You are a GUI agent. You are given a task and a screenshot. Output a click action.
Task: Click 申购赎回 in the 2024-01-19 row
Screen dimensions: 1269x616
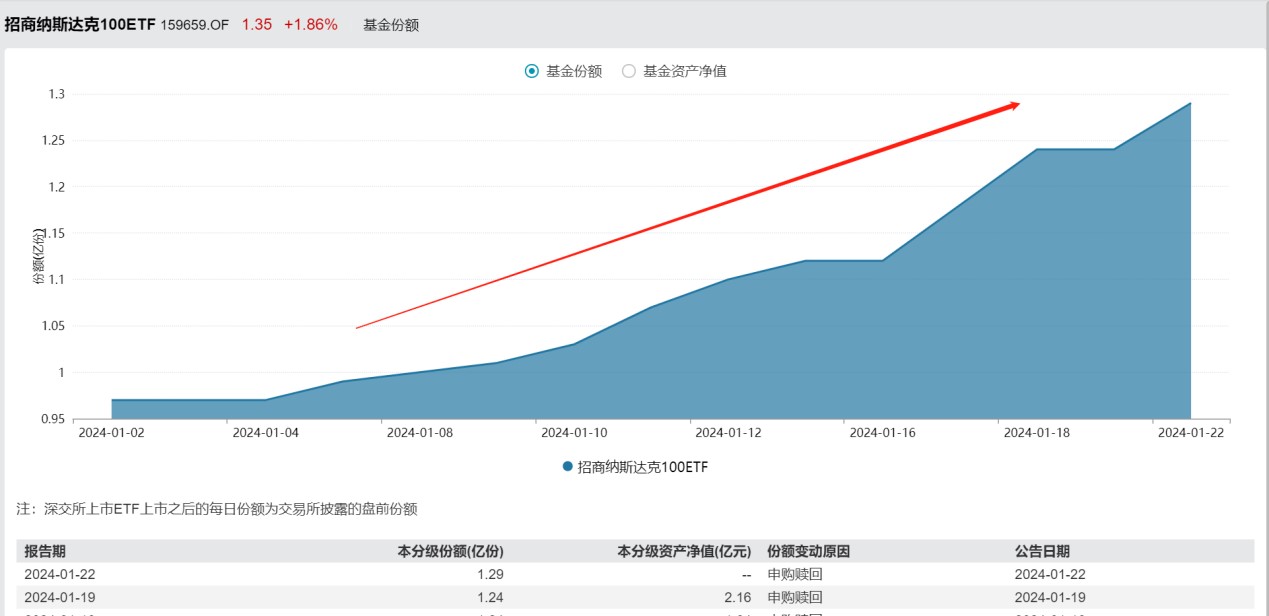tap(794, 597)
